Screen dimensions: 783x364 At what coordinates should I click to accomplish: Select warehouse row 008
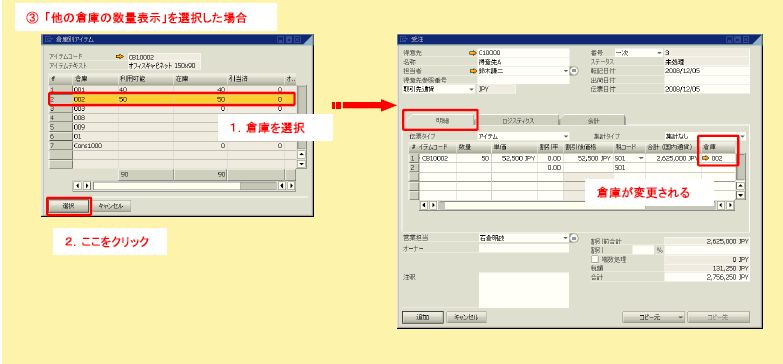pyautogui.click(x=172, y=118)
